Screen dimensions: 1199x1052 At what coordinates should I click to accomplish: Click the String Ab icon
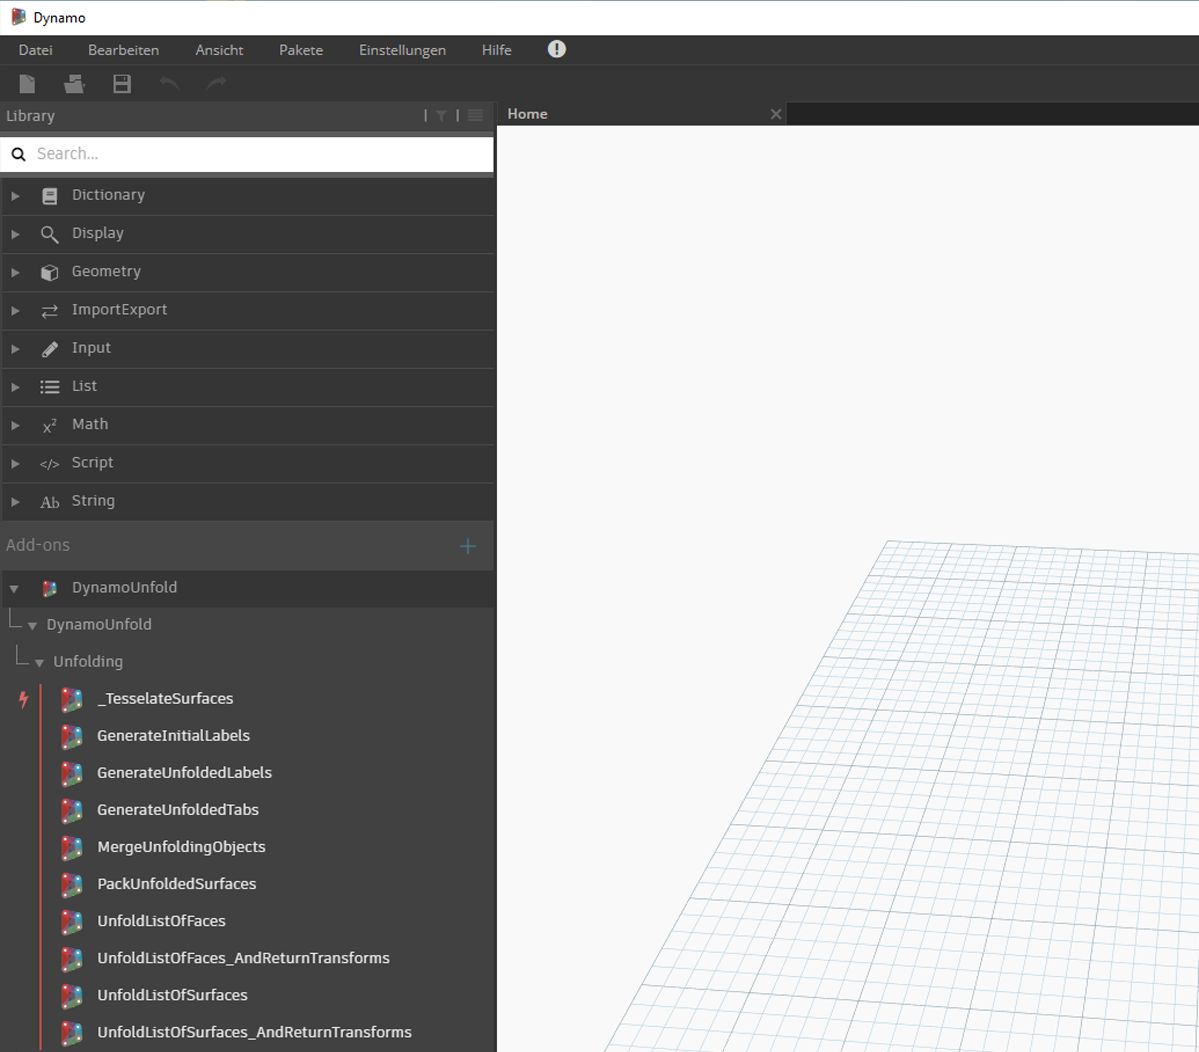50,502
